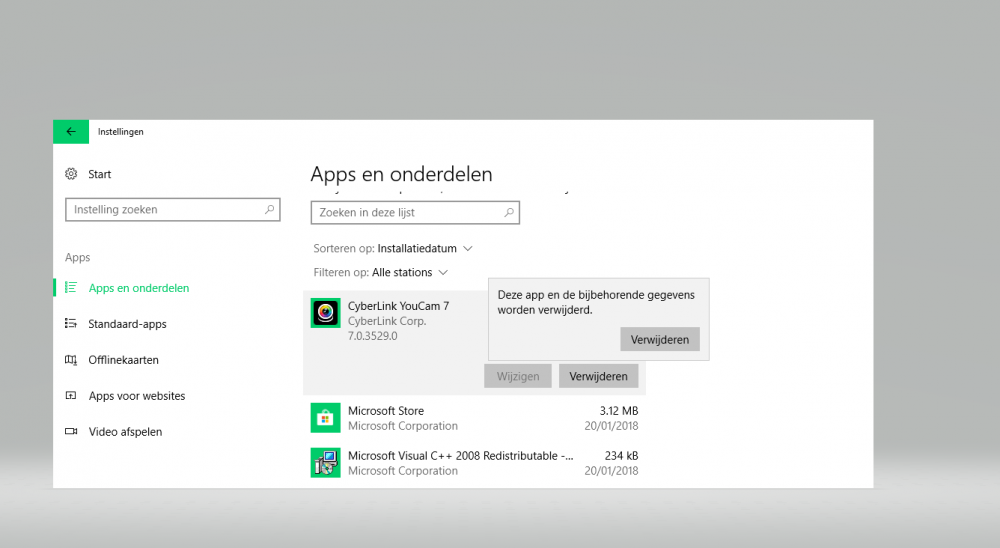The height and width of the screenshot is (548, 1000).
Task: Click the greyed Wijzigen button
Action: click(x=518, y=376)
